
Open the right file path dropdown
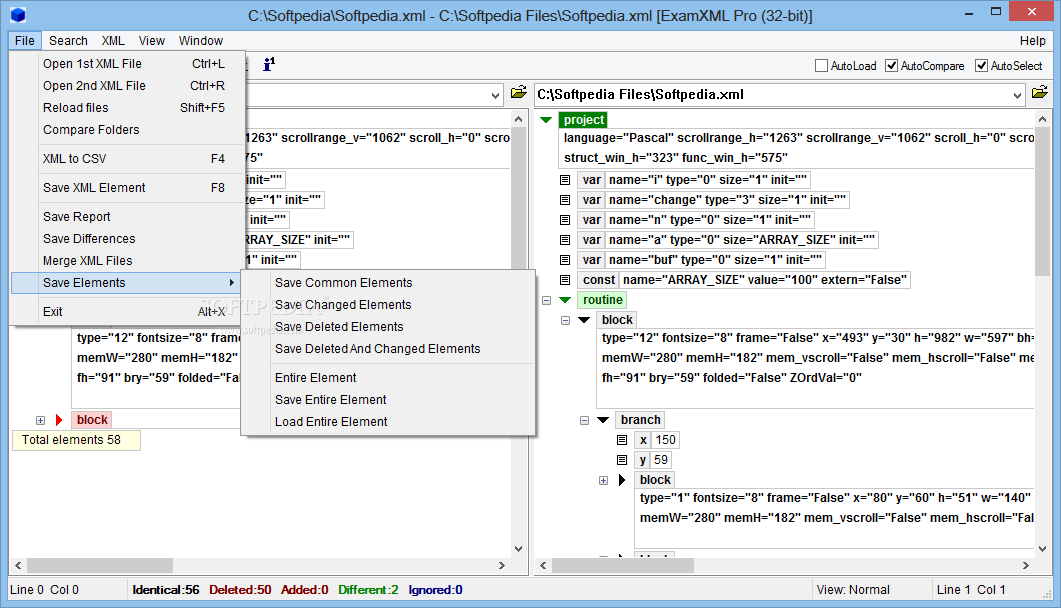tap(1017, 95)
